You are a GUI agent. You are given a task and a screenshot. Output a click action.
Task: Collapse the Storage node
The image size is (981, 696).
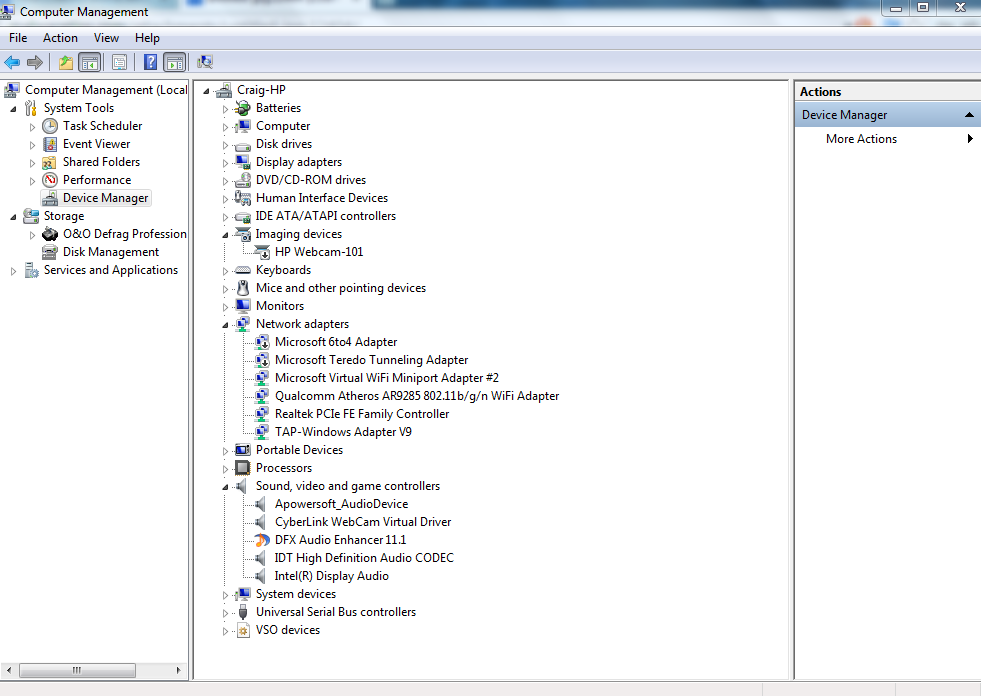13,217
